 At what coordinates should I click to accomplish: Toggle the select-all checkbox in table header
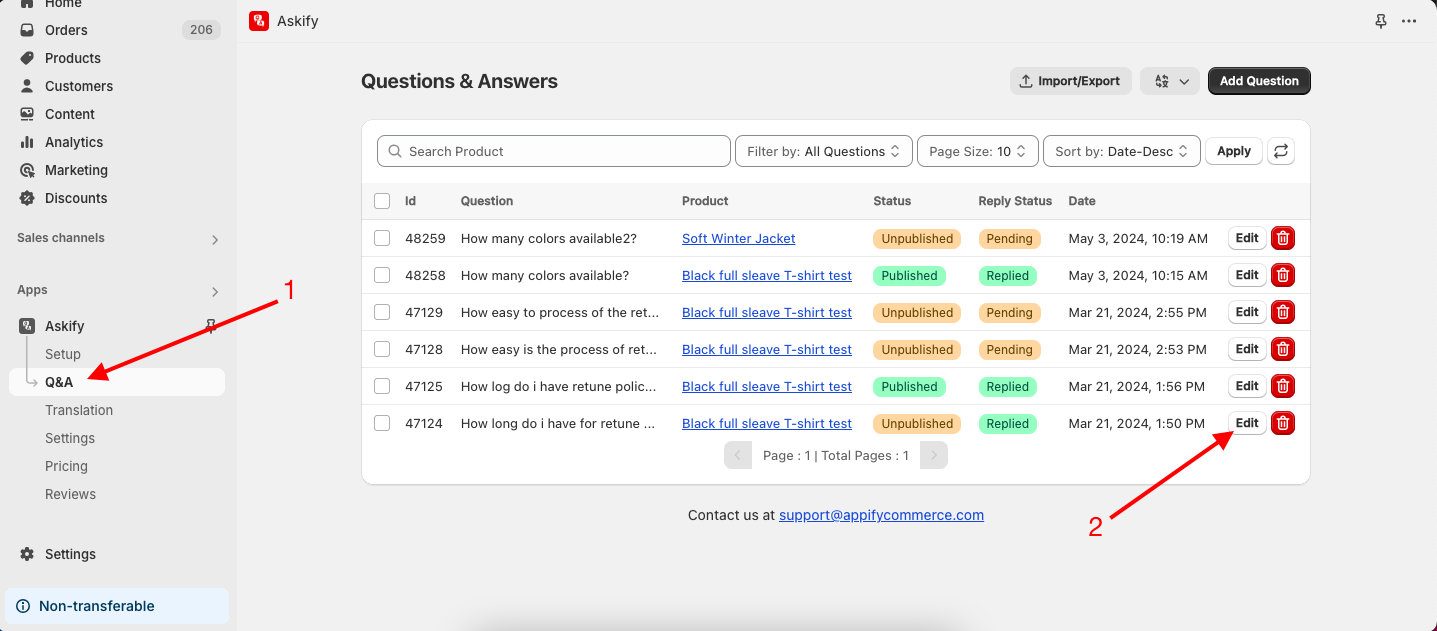point(382,201)
